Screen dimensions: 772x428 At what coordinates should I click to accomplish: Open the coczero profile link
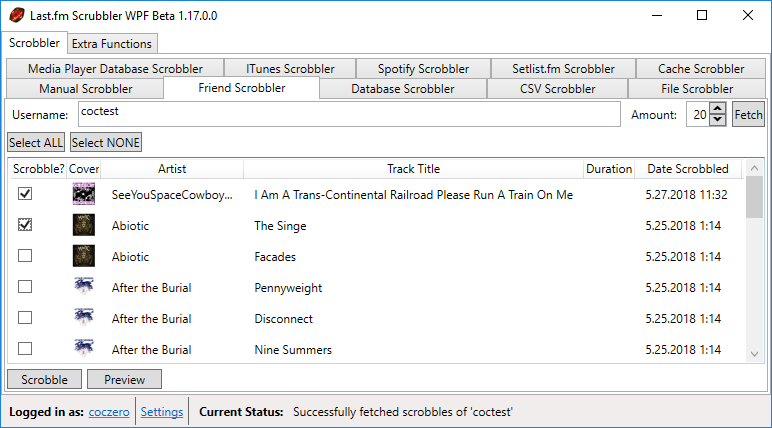(110, 412)
